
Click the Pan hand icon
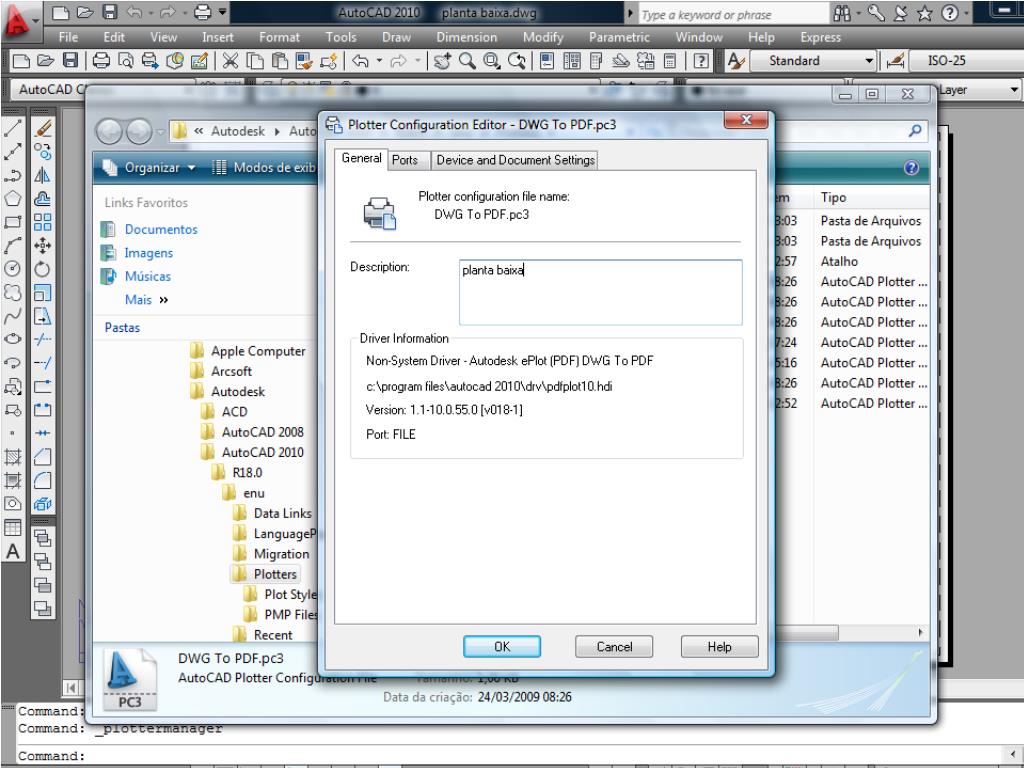[442, 61]
